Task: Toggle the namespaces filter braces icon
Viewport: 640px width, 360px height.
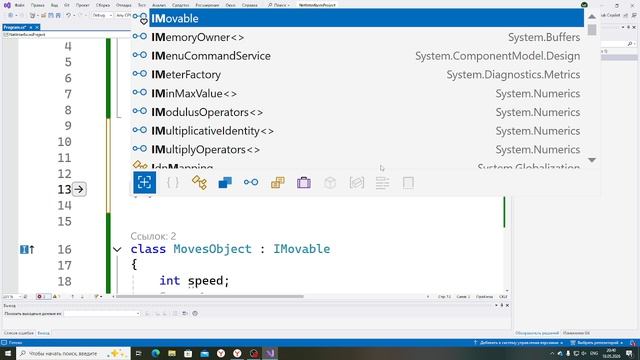Action: 173,182
